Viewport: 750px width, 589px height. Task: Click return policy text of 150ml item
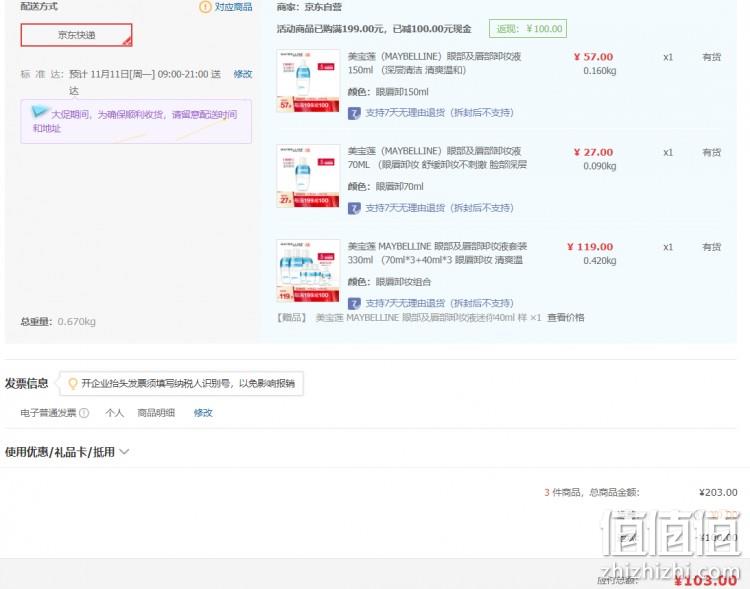coord(439,113)
